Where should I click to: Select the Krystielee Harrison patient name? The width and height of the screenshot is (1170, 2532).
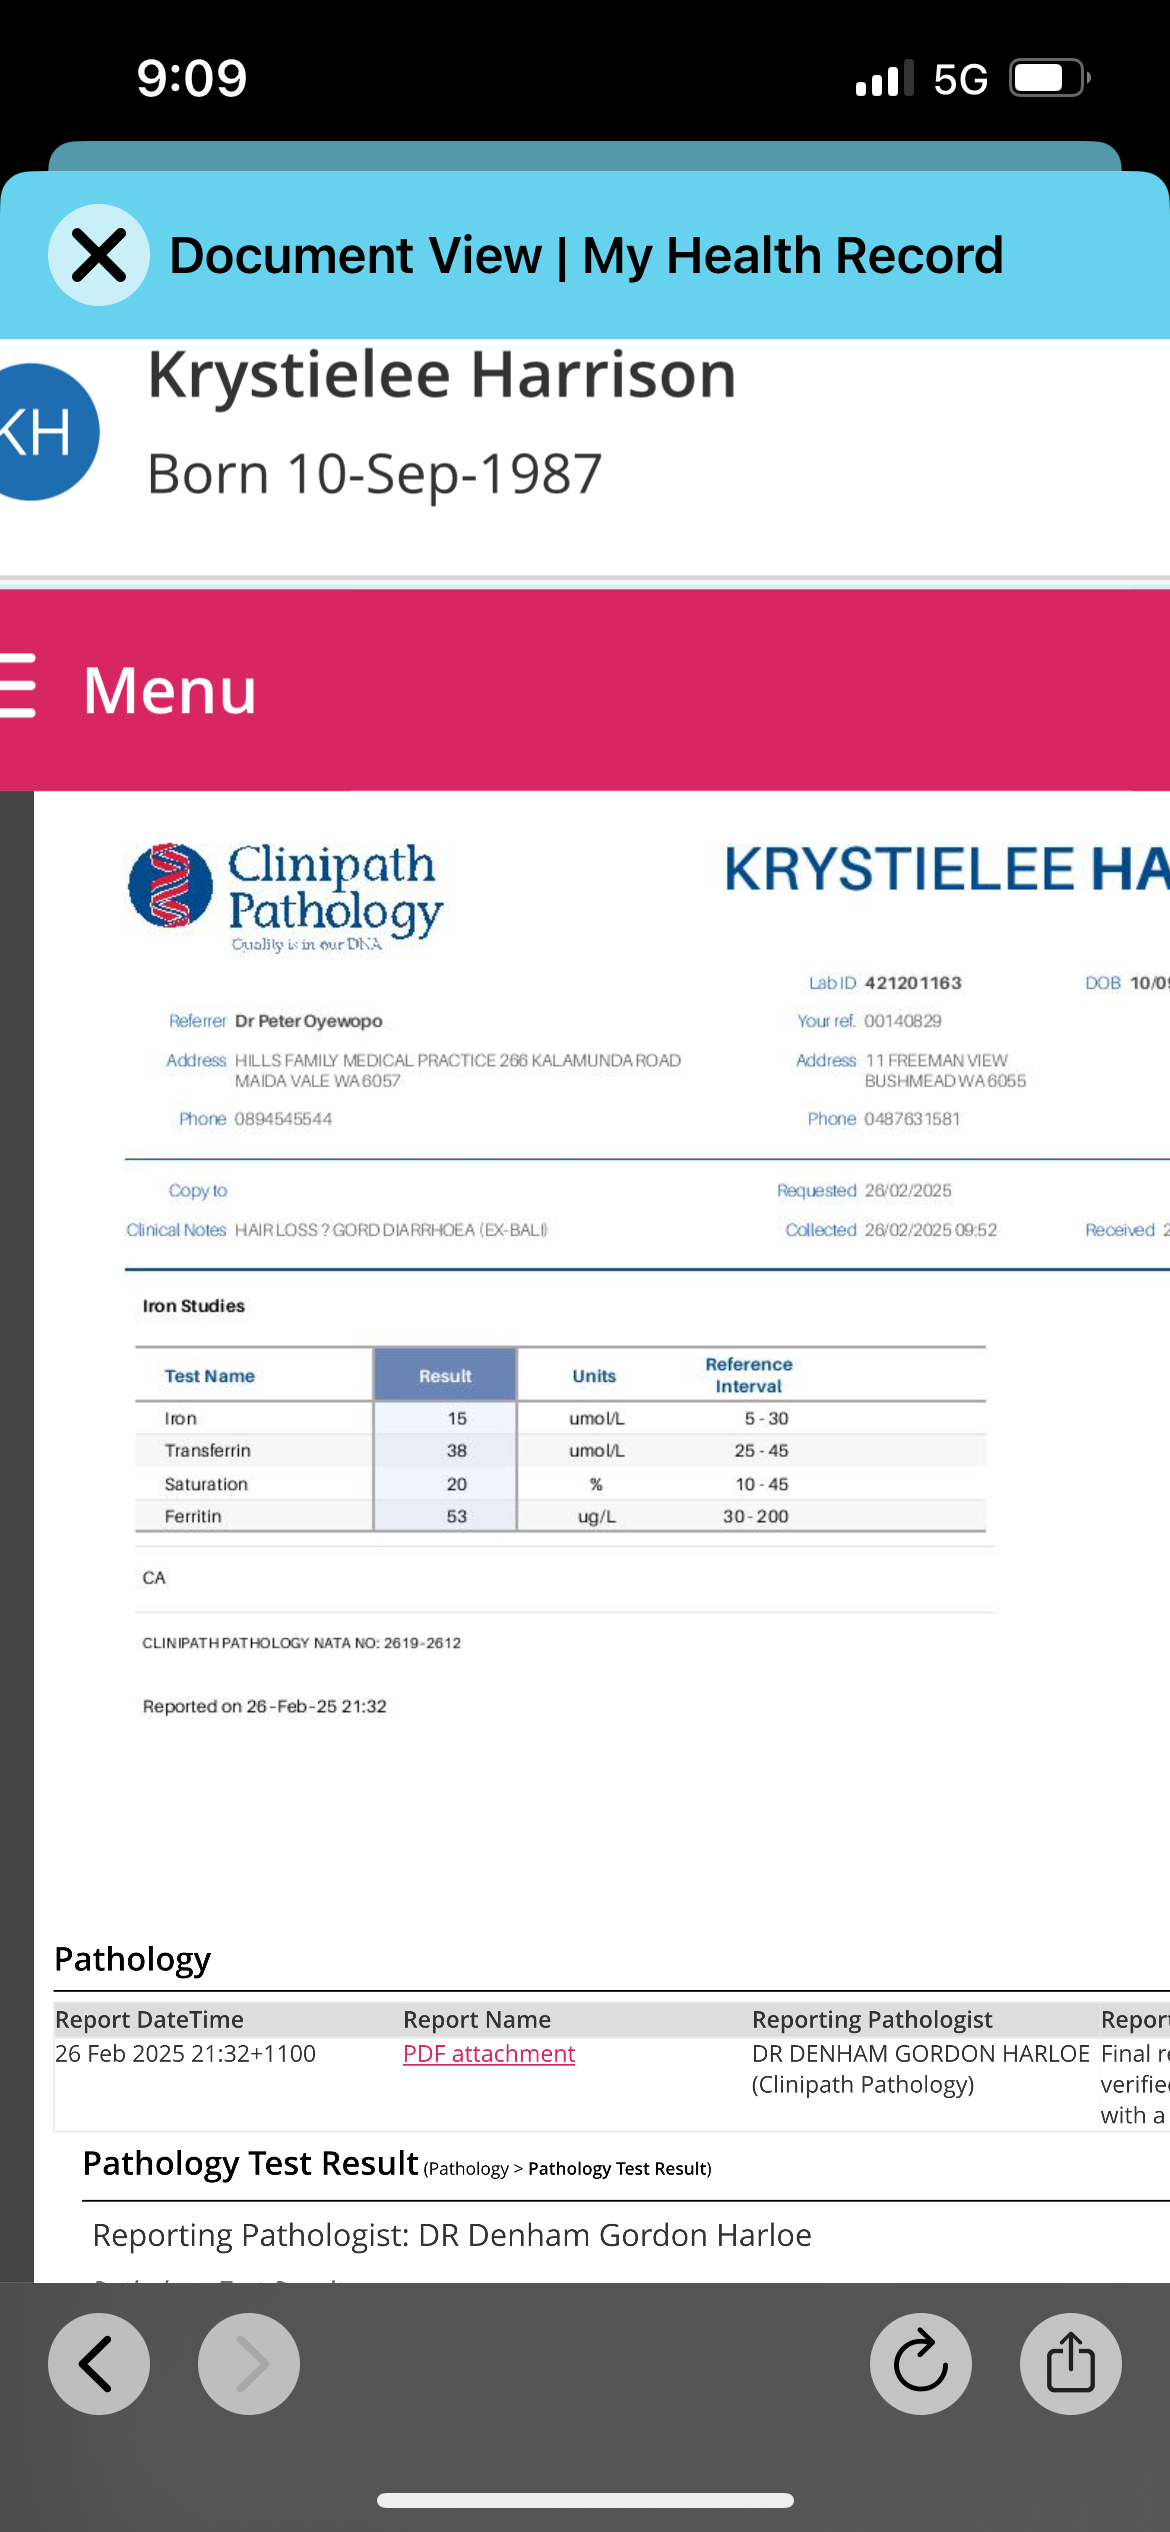click(x=442, y=376)
